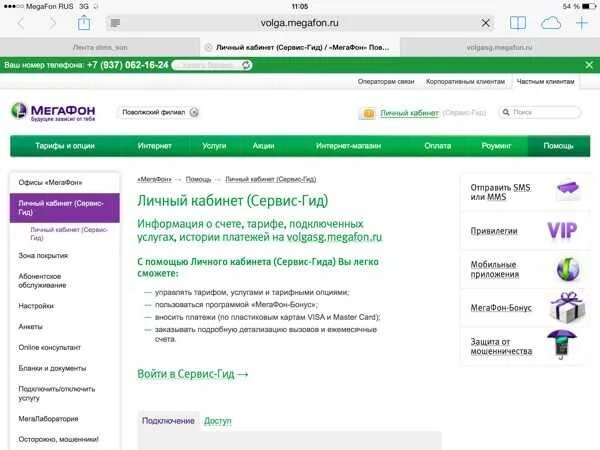The width and height of the screenshot is (600, 450).
Task: Open the Safari share sheet icon
Action: (x=84, y=23)
